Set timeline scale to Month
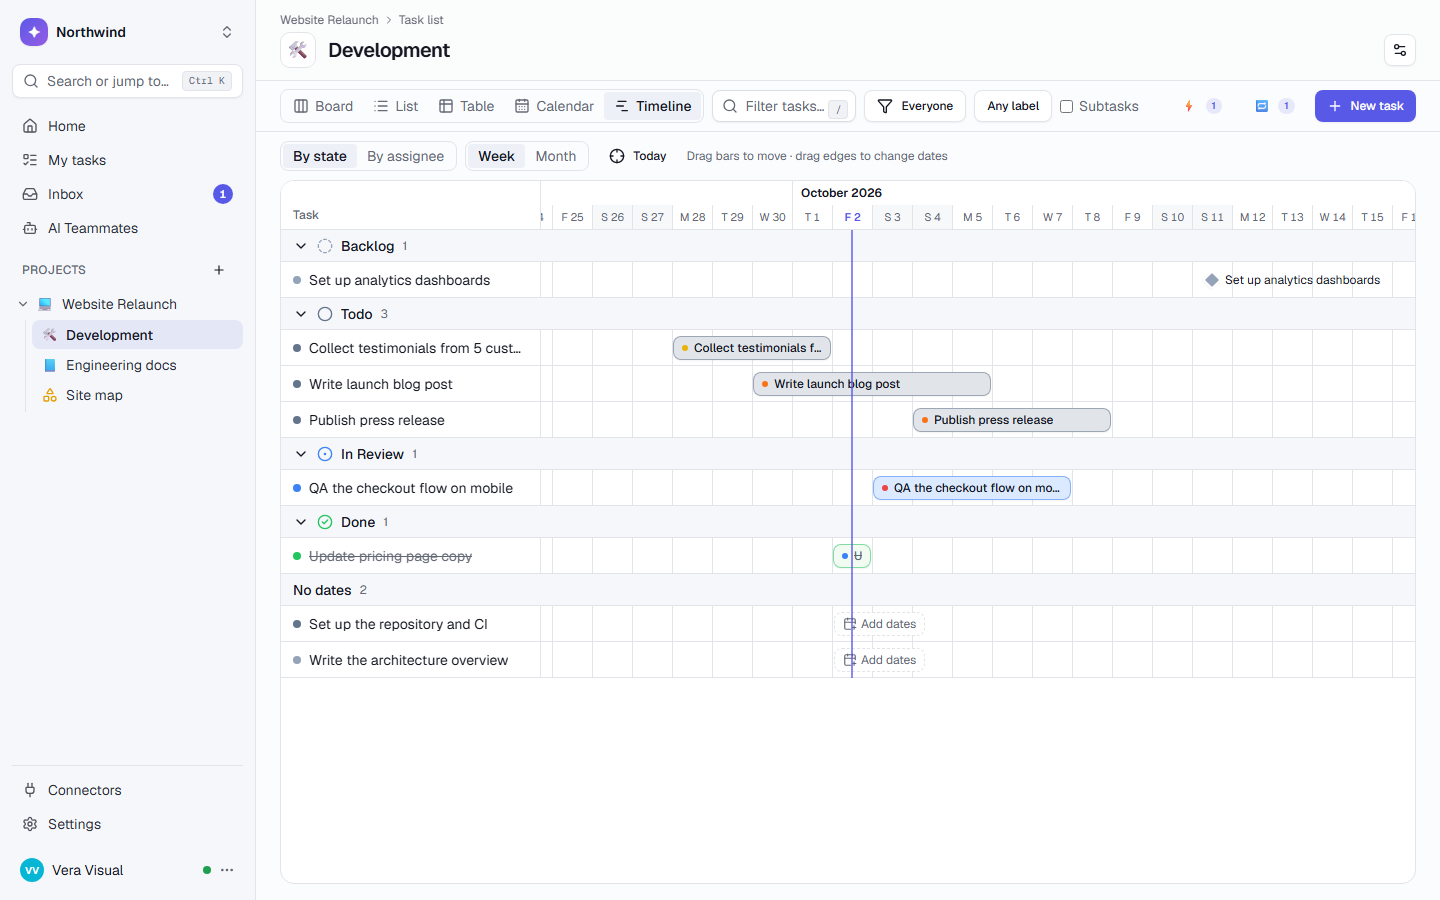Image resolution: width=1440 pixels, height=900 pixels. tap(556, 156)
